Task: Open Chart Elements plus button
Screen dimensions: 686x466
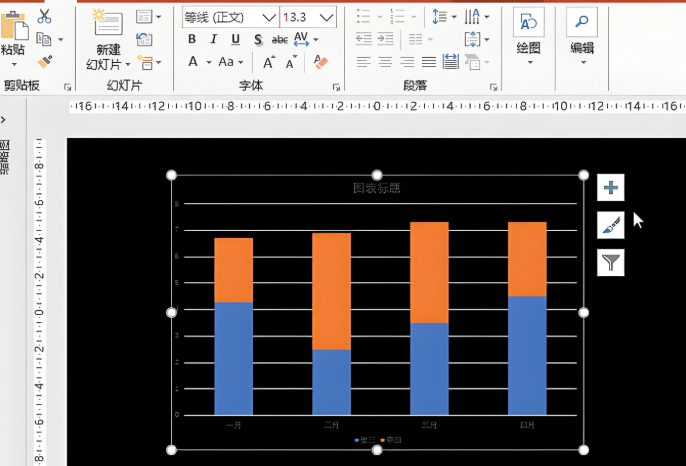Action: pos(611,187)
